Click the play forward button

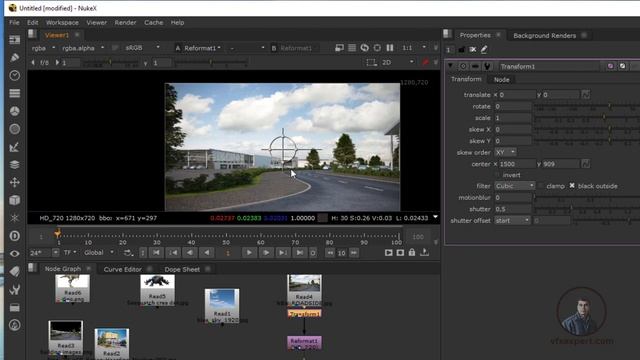coord(249,253)
